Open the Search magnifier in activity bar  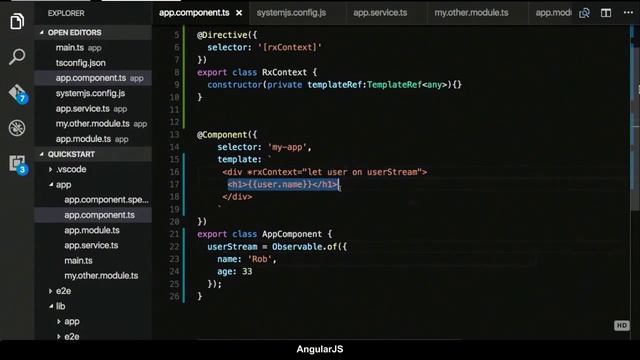[17, 57]
